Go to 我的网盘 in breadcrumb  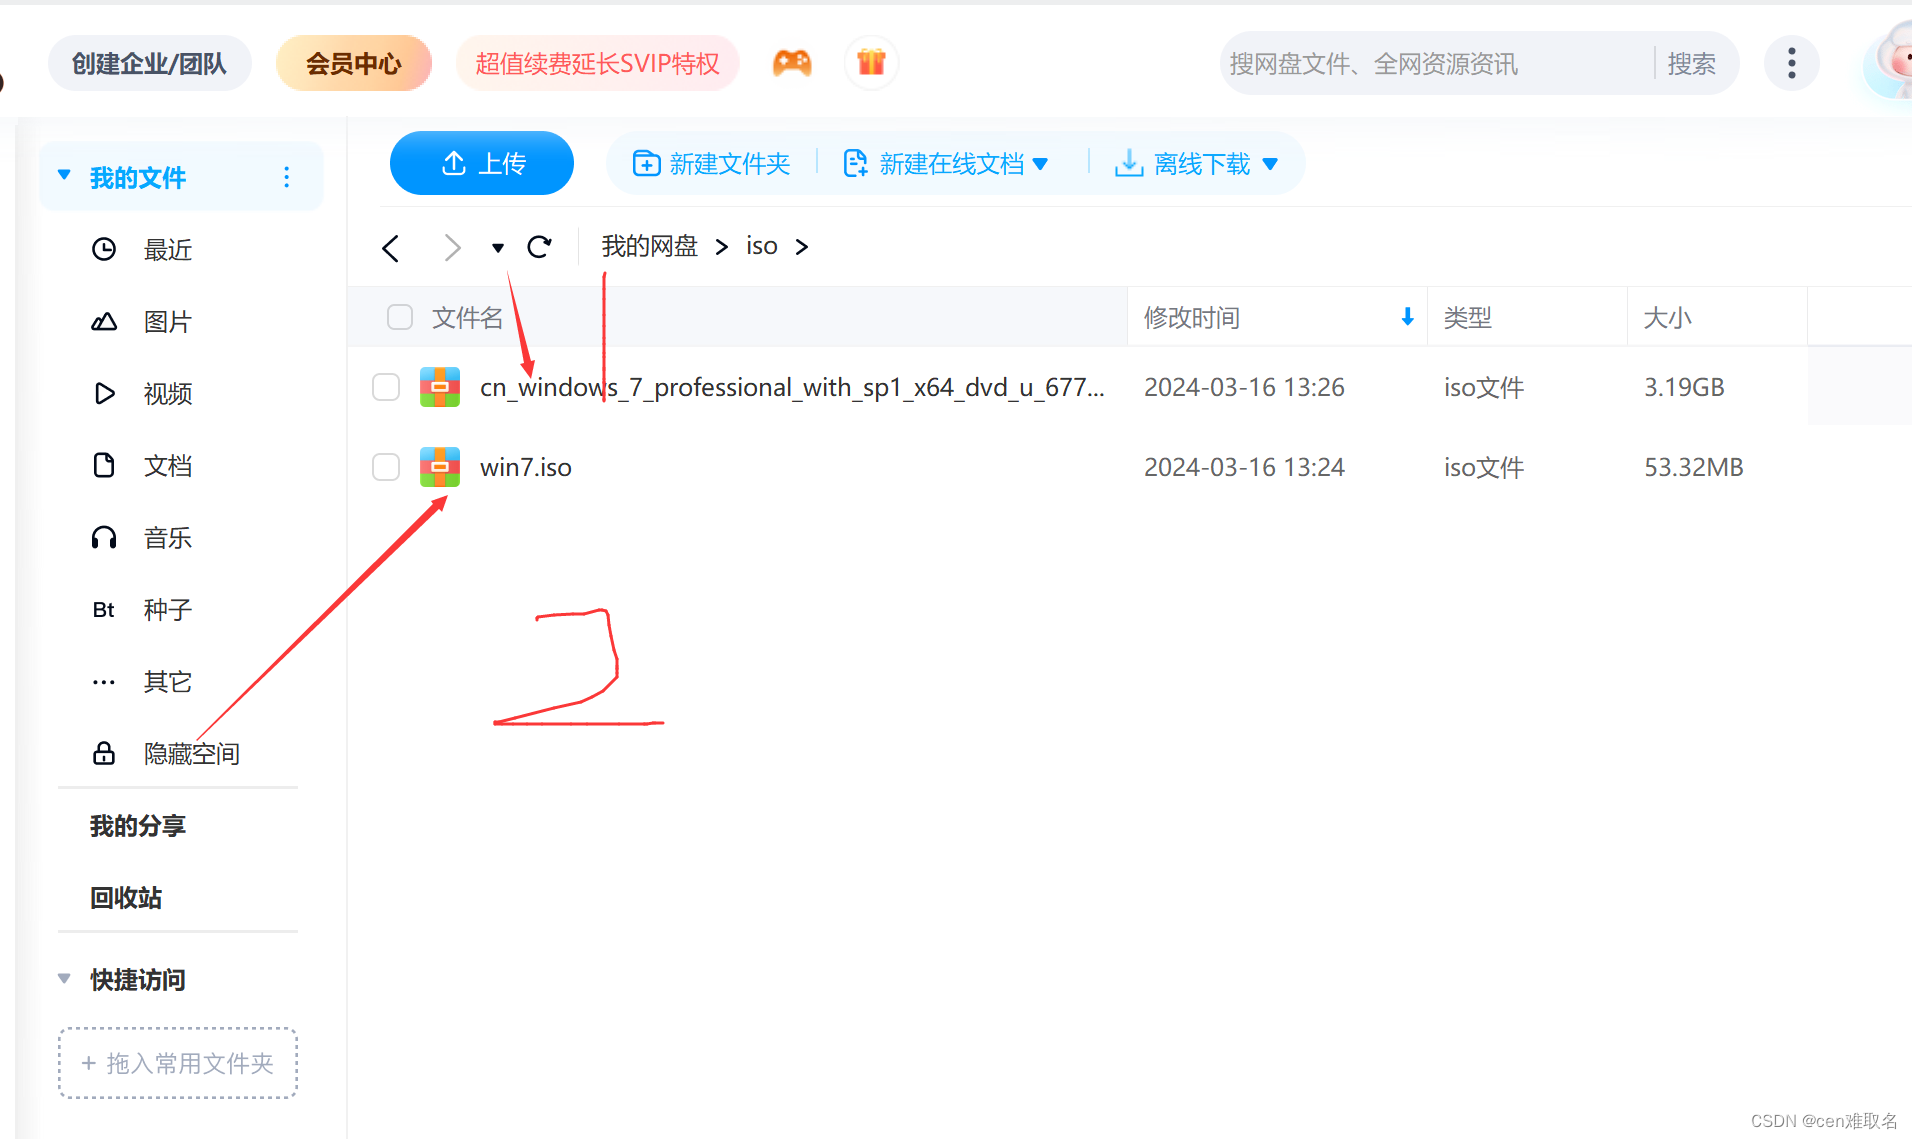click(x=650, y=246)
